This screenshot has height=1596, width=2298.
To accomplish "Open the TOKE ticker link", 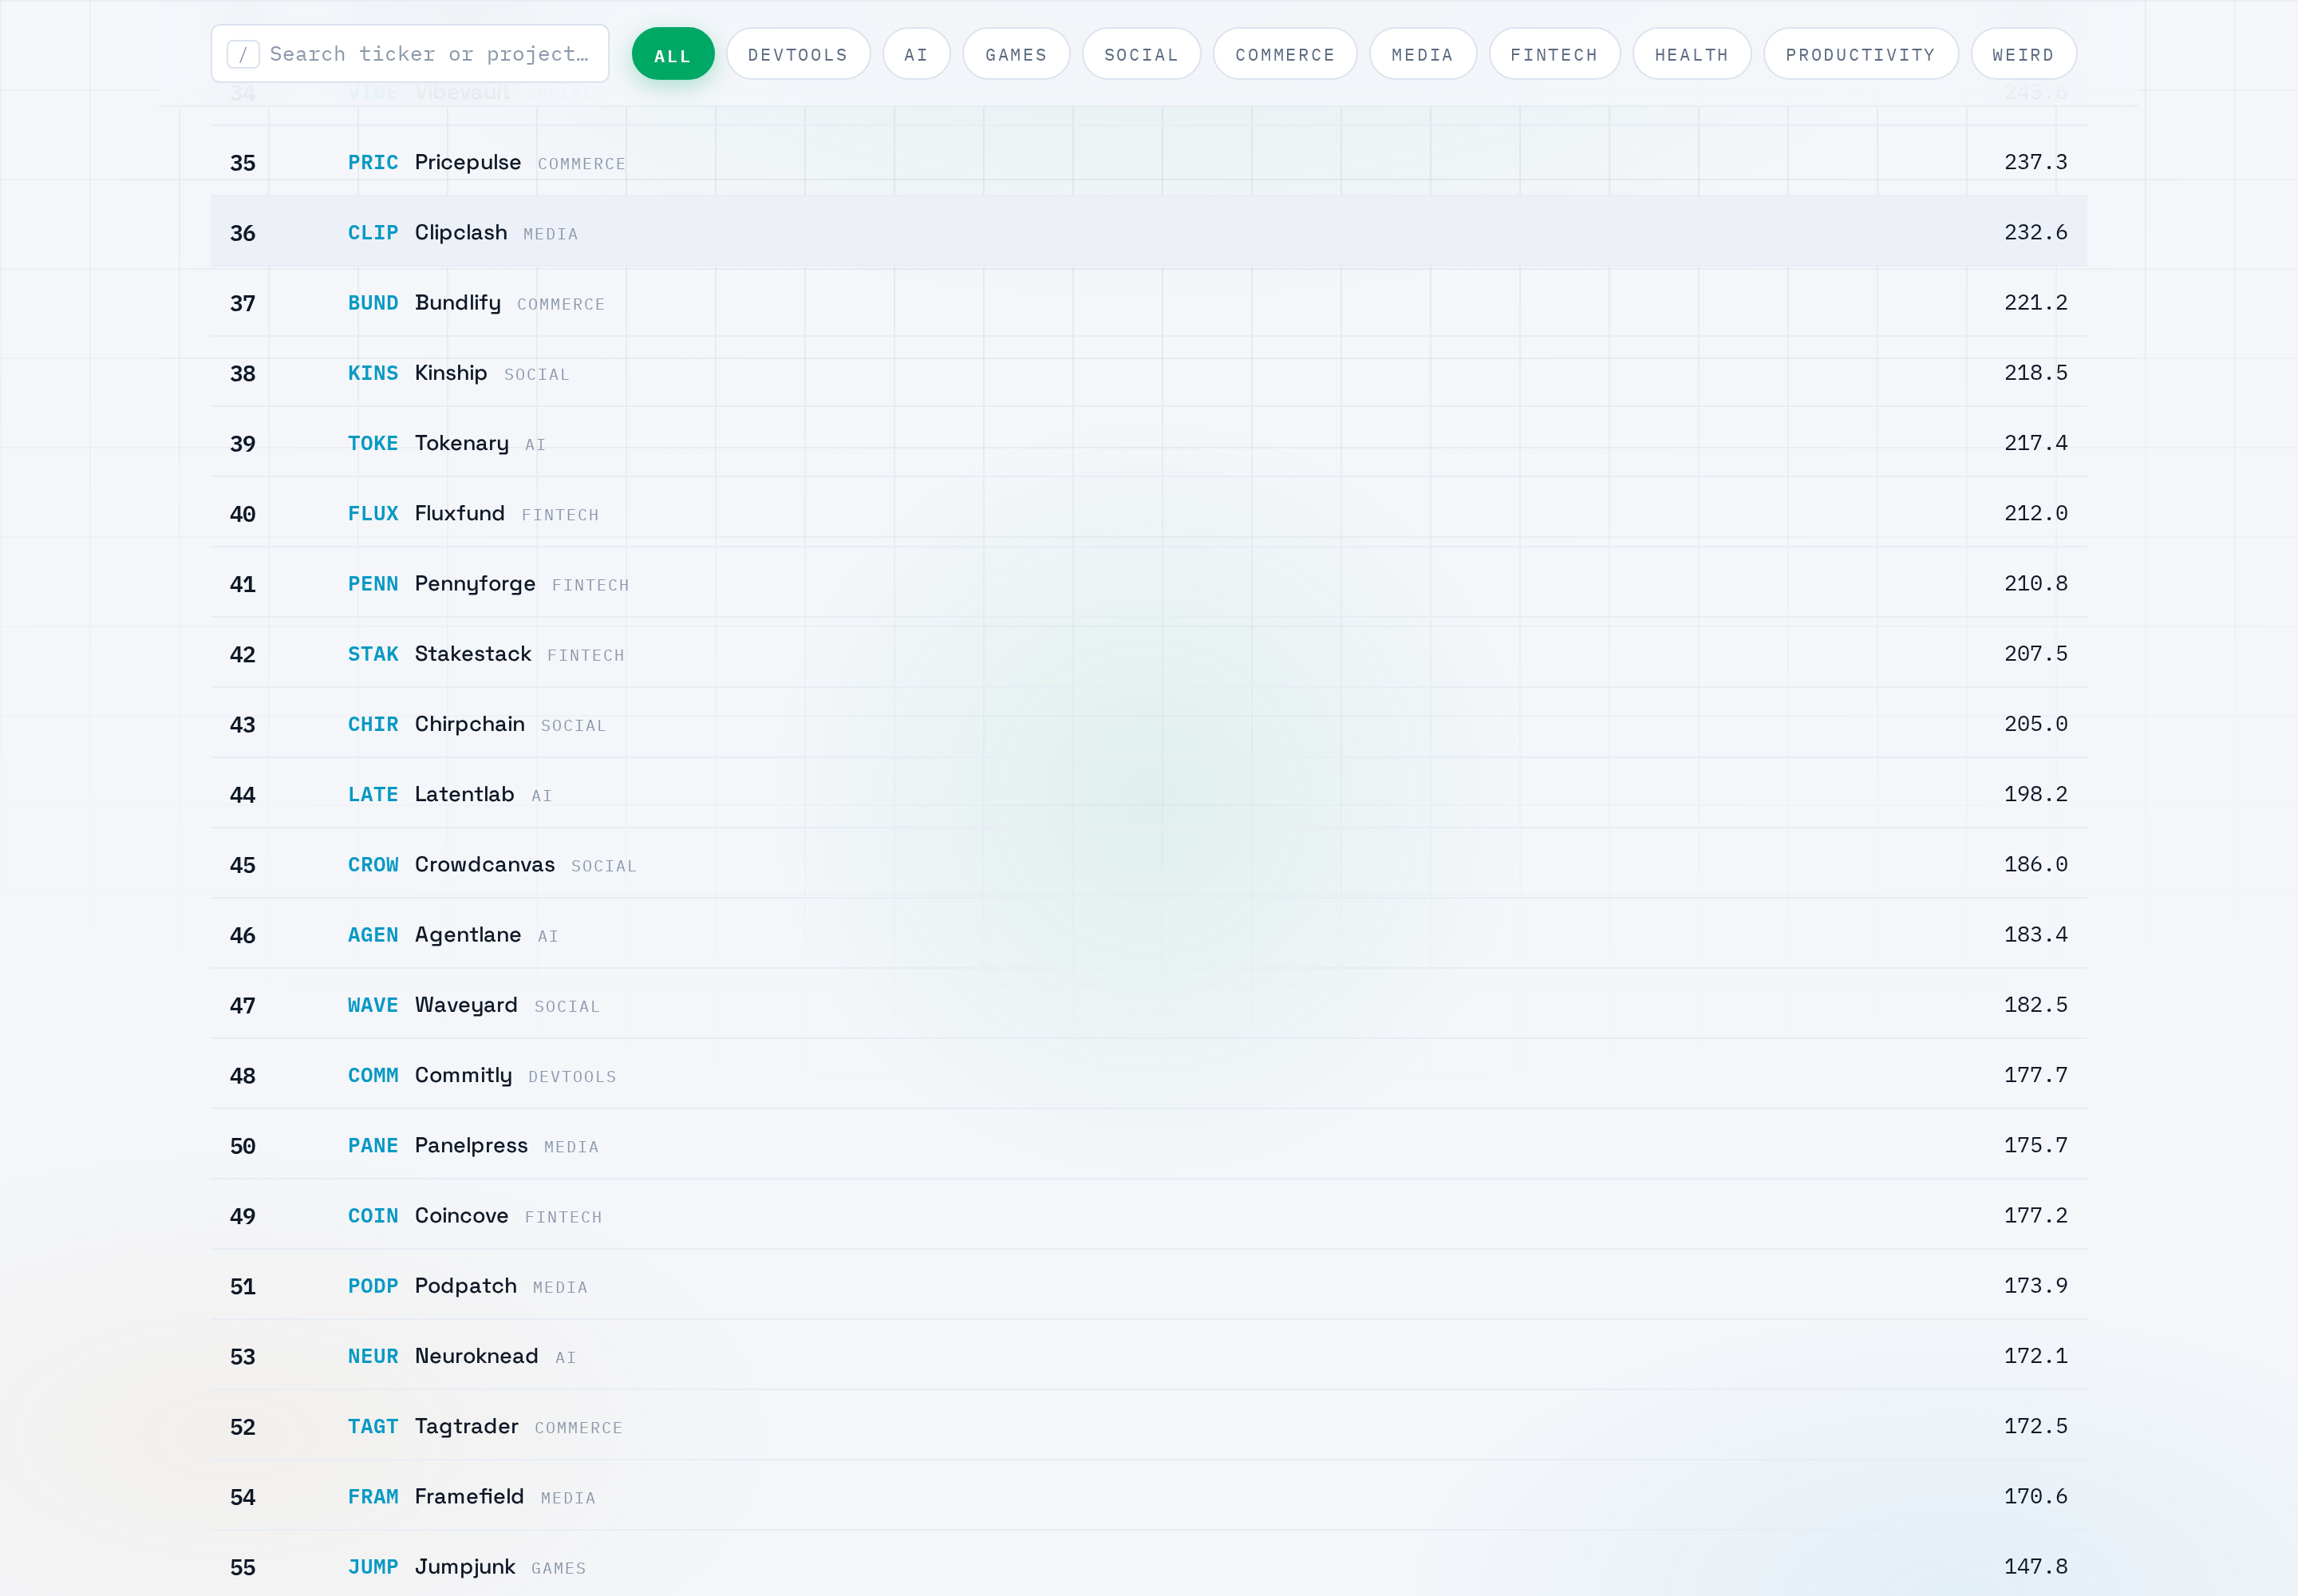I will click(x=373, y=443).
